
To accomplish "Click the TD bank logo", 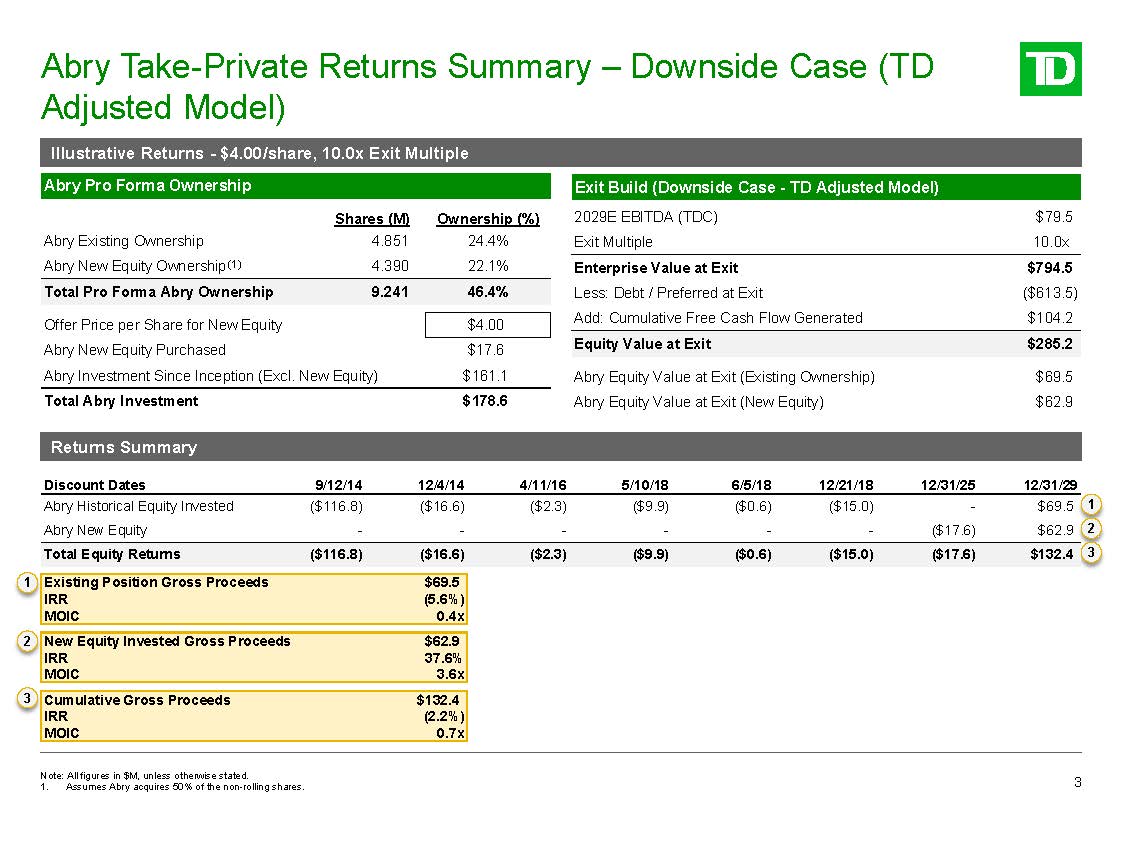I will (1050, 69).
